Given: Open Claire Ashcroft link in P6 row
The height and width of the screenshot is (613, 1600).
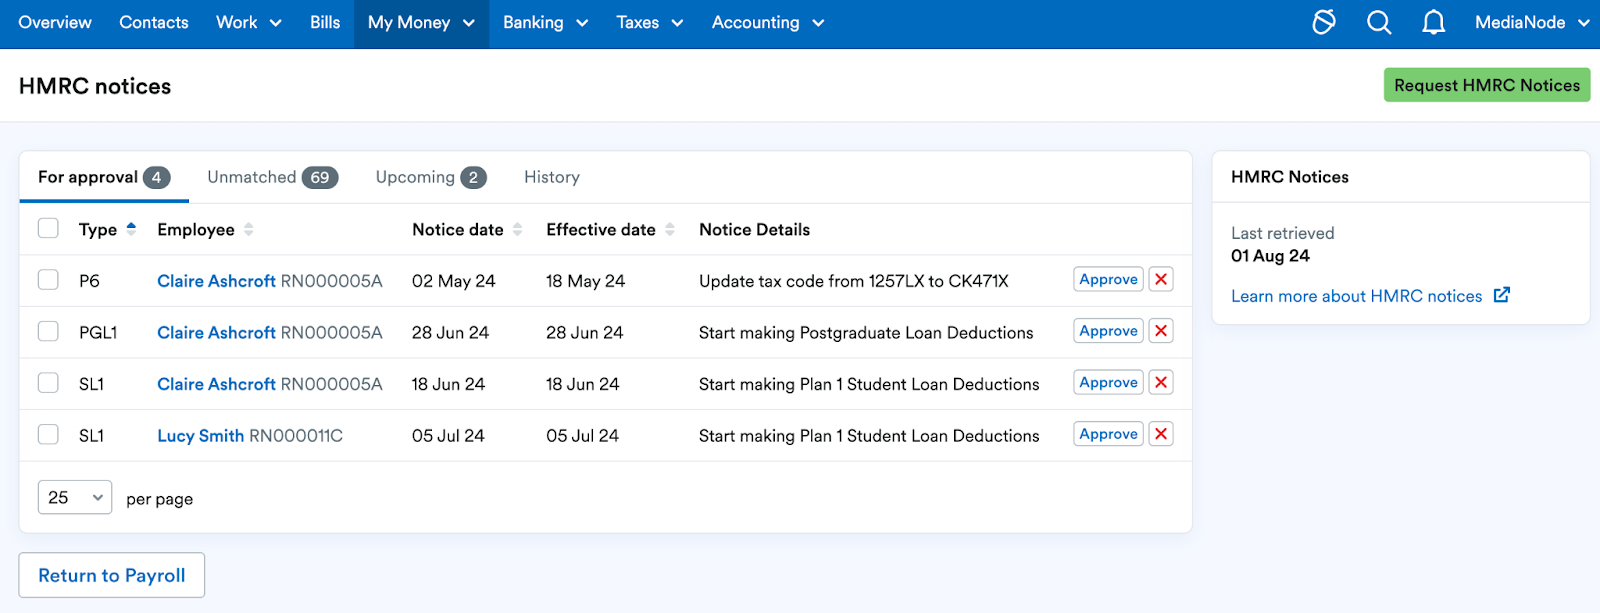Looking at the screenshot, I should click(x=216, y=281).
